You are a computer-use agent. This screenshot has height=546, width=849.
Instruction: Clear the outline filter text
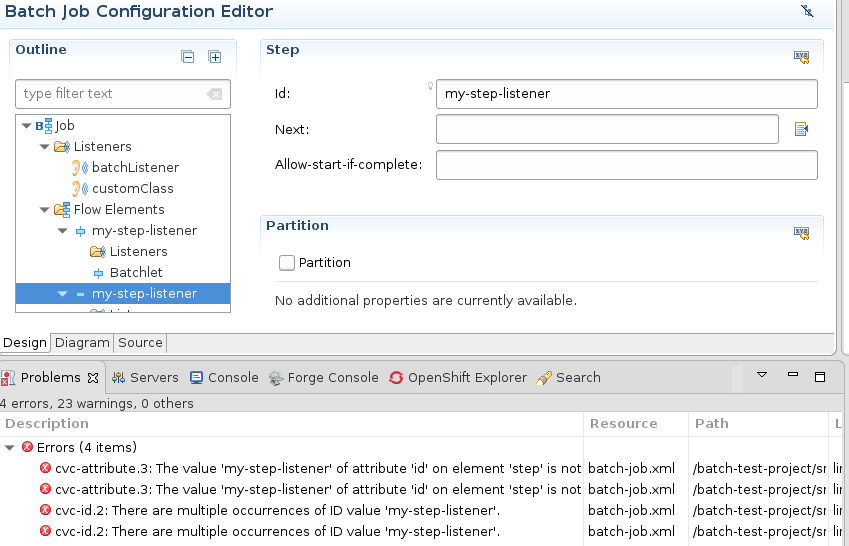click(214, 94)
